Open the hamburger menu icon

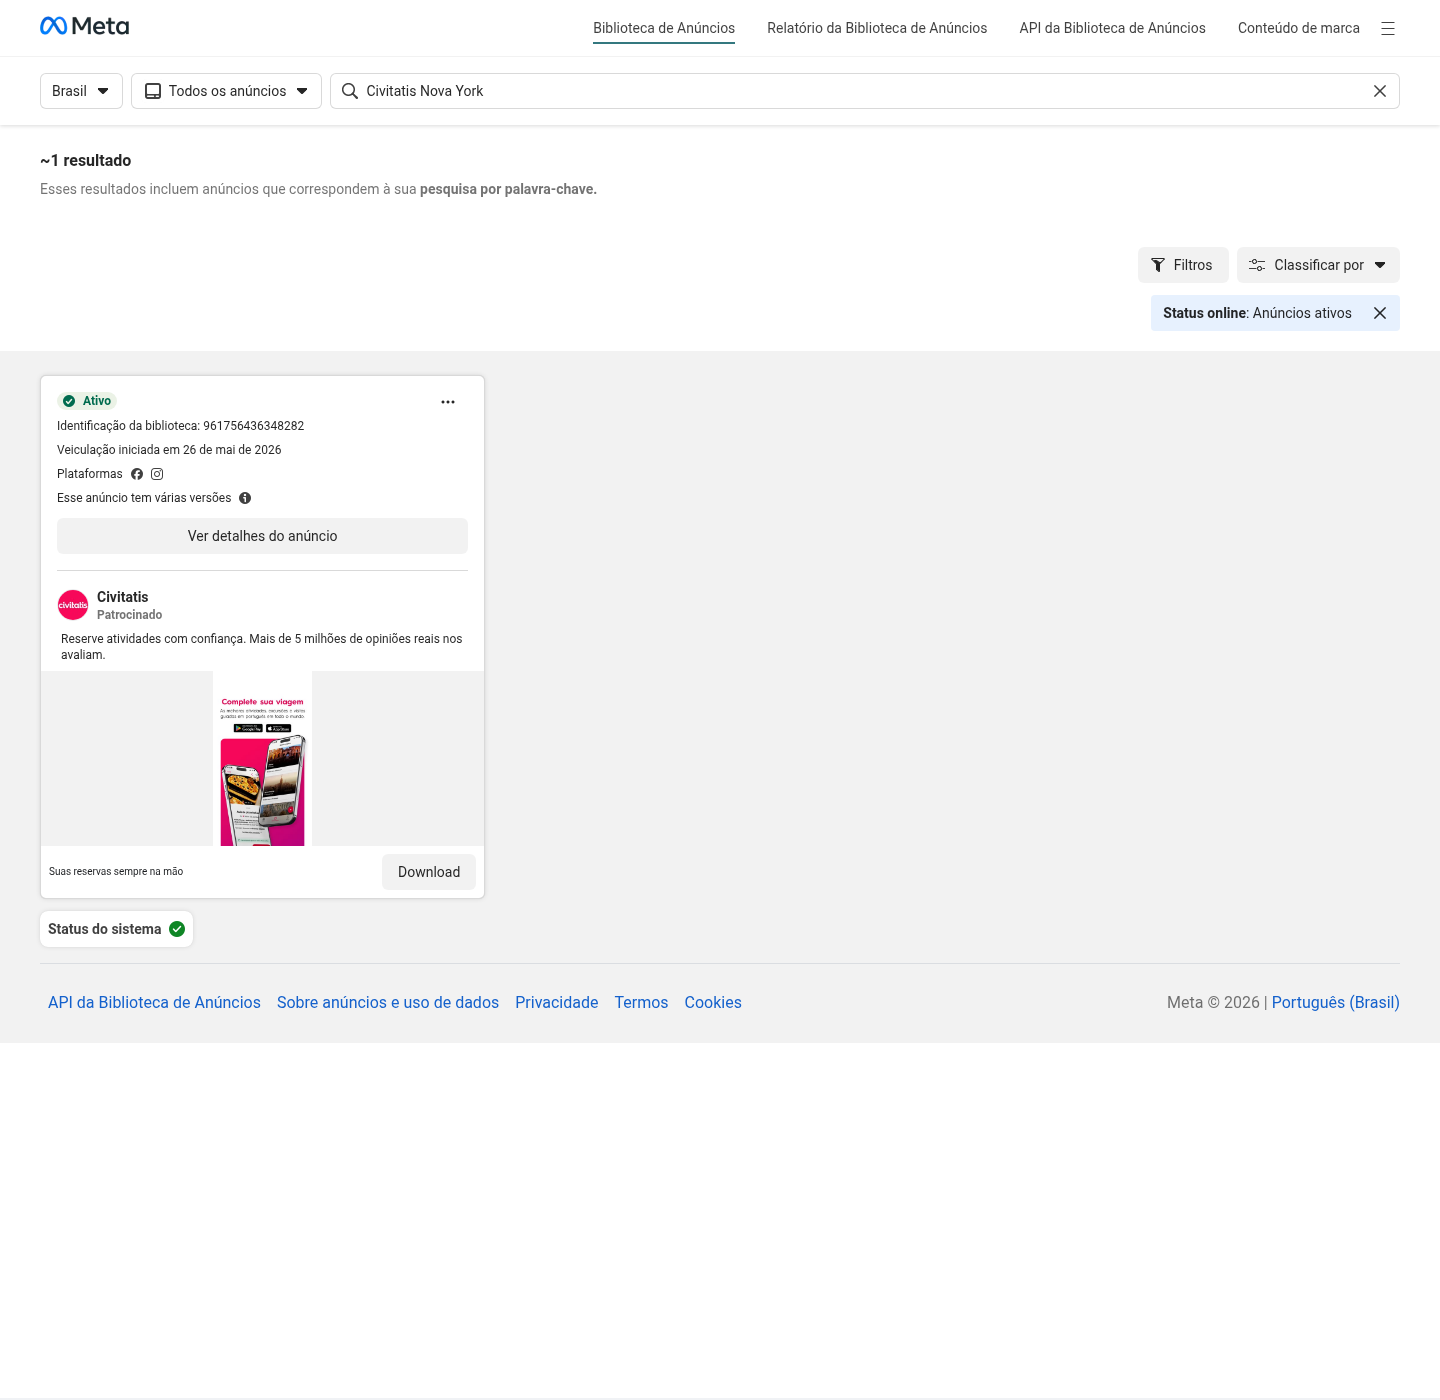coord(1388,28)
